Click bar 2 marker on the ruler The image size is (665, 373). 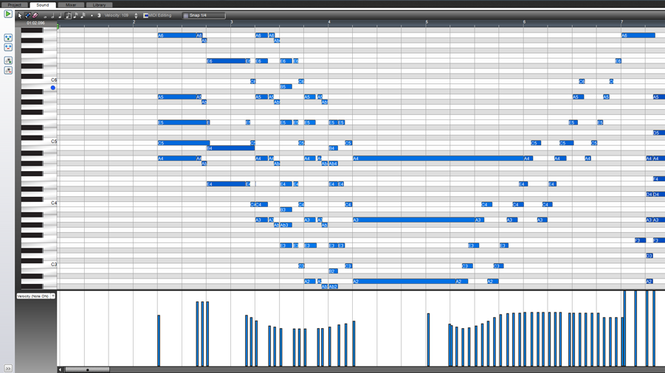click(134, 22)
